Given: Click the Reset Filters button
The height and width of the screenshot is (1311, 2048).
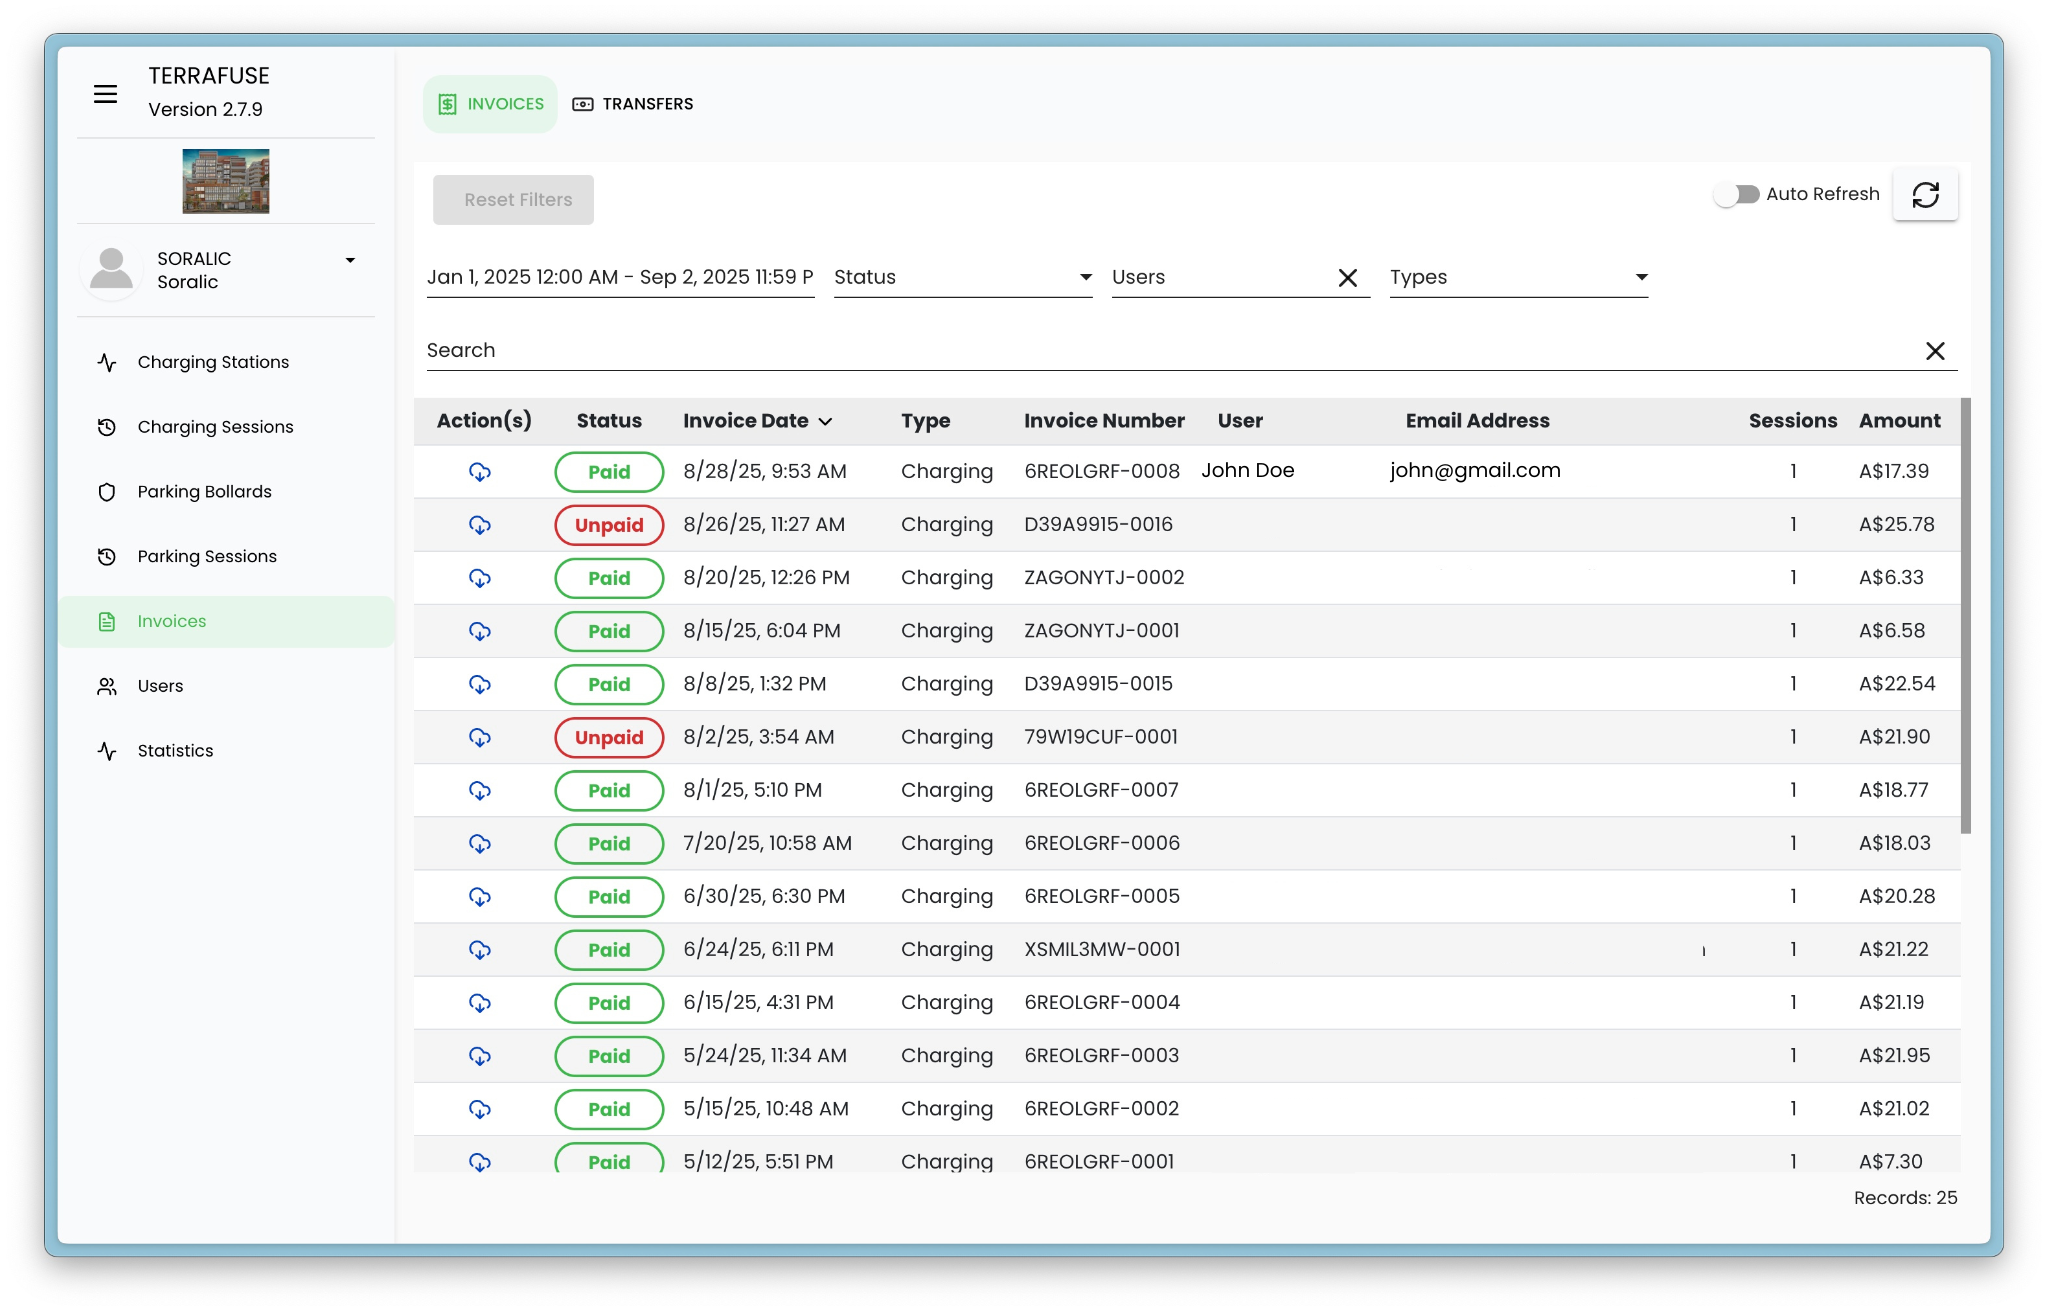Looking at the screenshot, I should pos(513,200).
